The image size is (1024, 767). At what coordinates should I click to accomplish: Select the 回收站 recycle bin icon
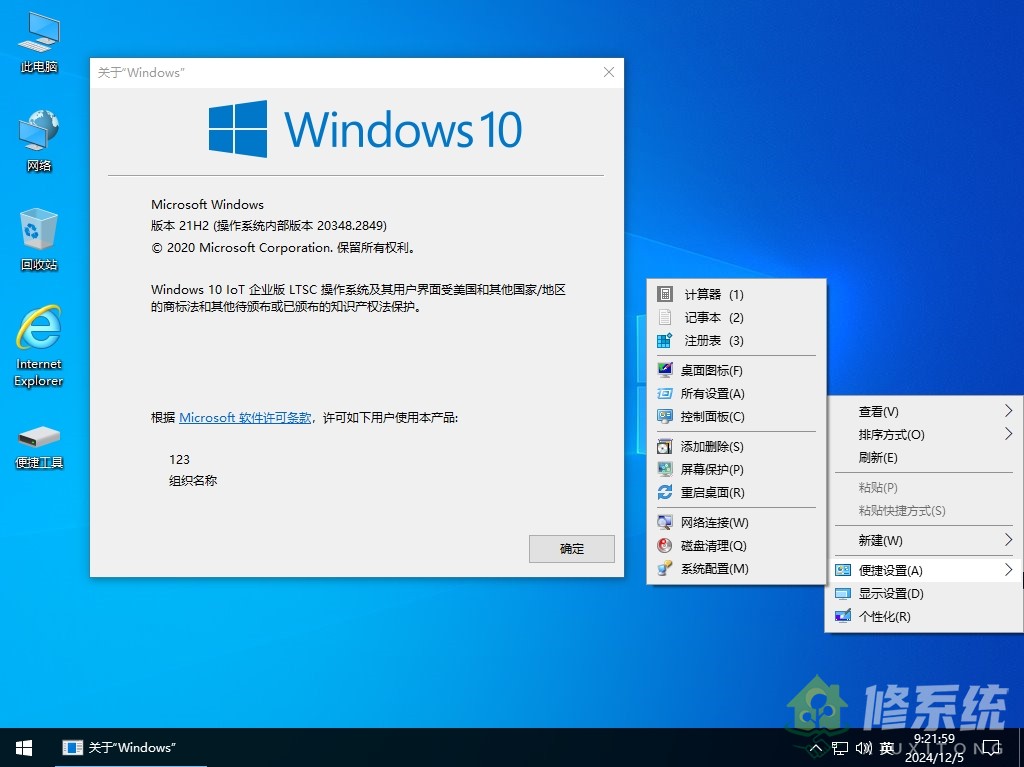click(x=39, y=239)
